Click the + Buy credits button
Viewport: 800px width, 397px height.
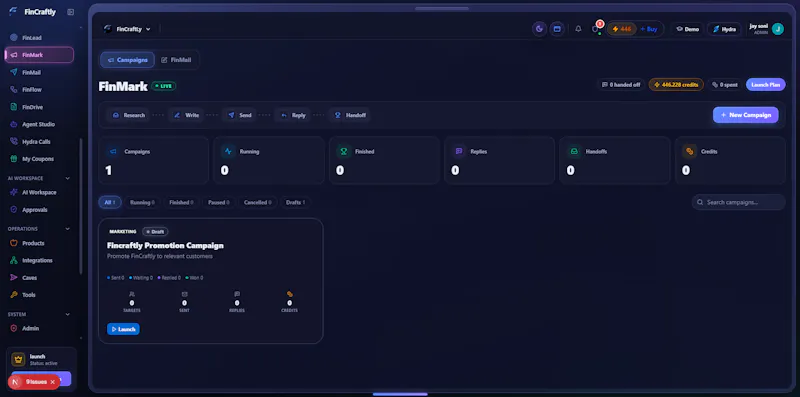649,29
